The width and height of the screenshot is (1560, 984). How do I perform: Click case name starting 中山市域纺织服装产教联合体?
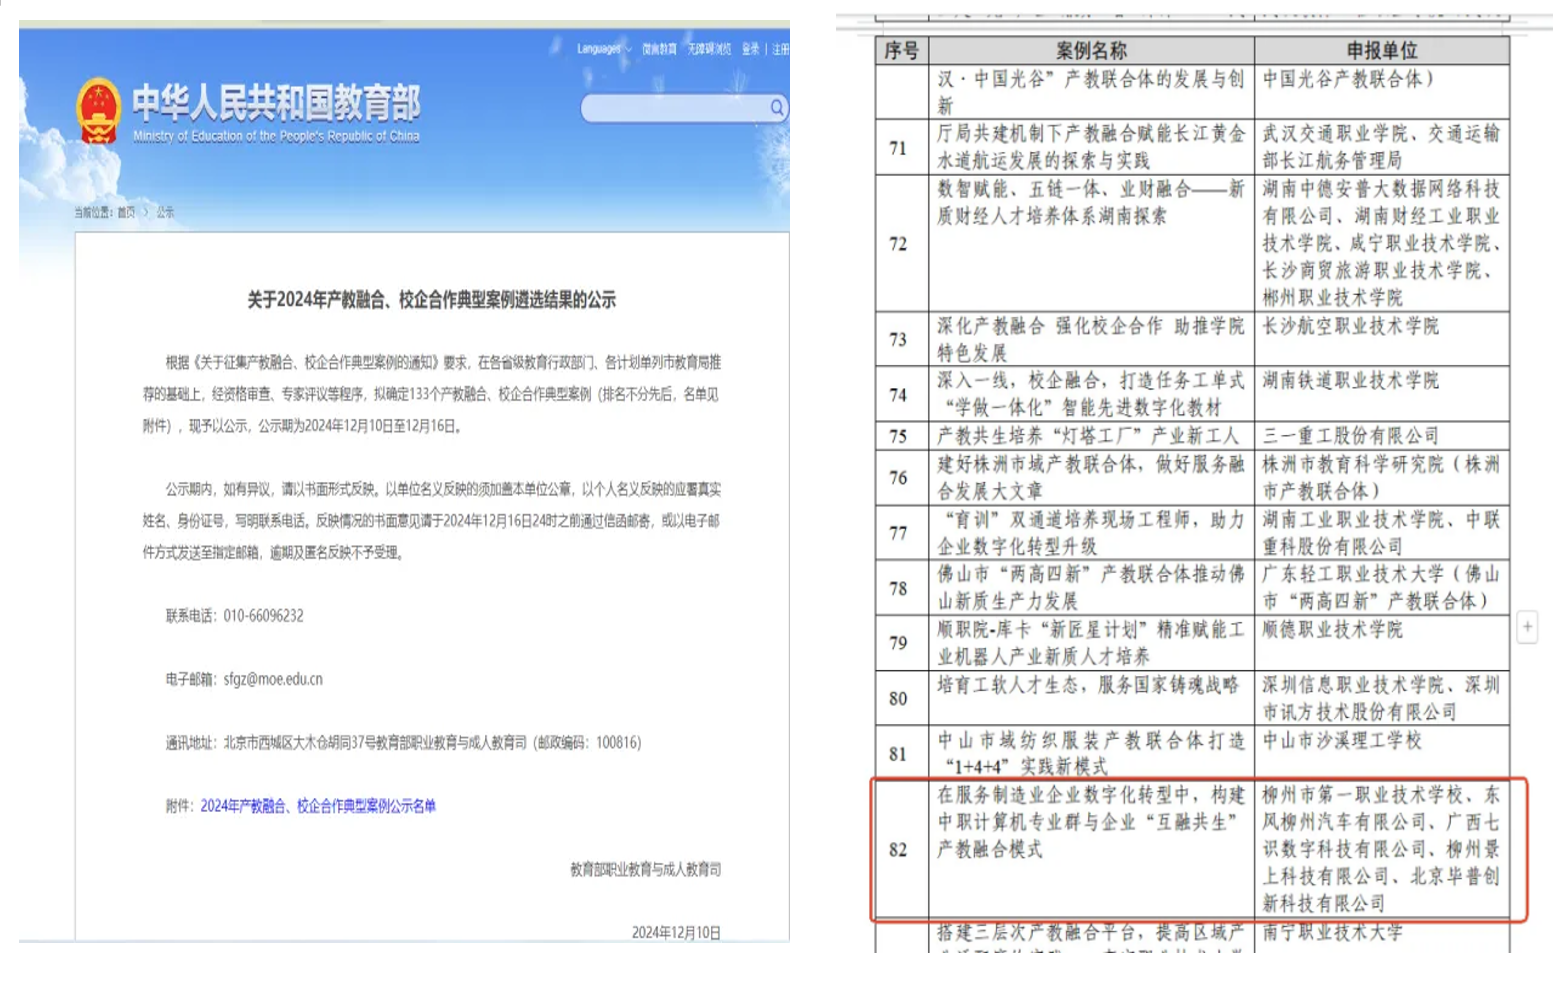(1091, 754)
